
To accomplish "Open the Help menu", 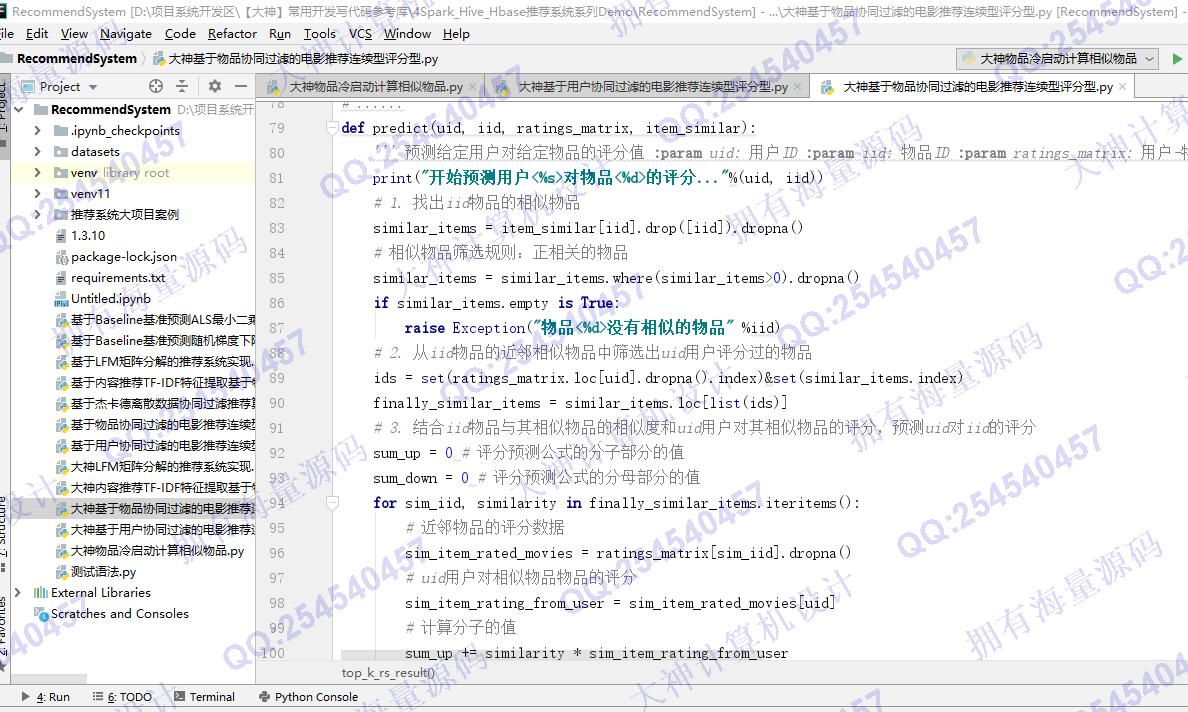I will pyautogui.click(x=456, y=33).
